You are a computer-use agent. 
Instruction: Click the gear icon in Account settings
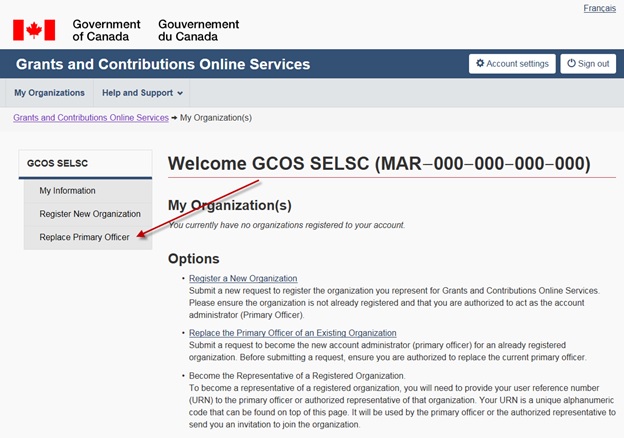[x=480, y=64]
